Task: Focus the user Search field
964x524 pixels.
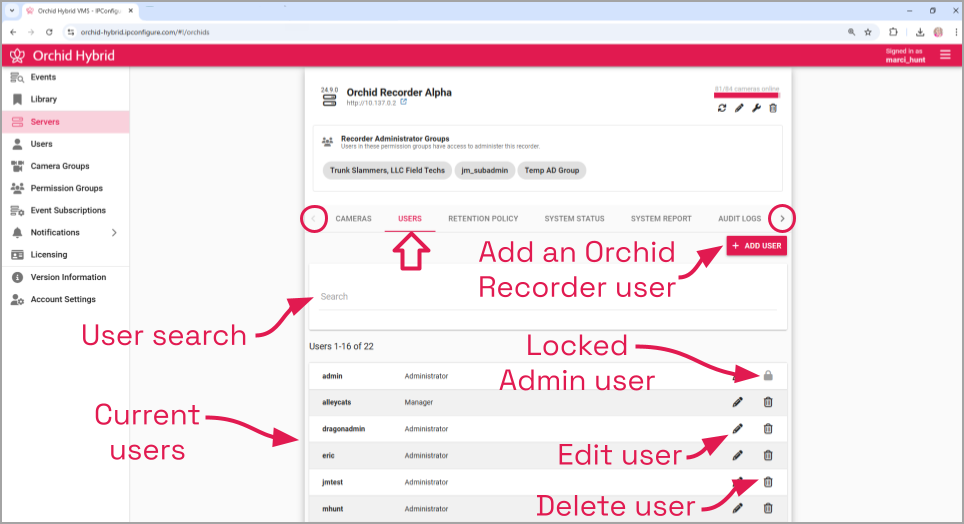Action: point(548,296)
